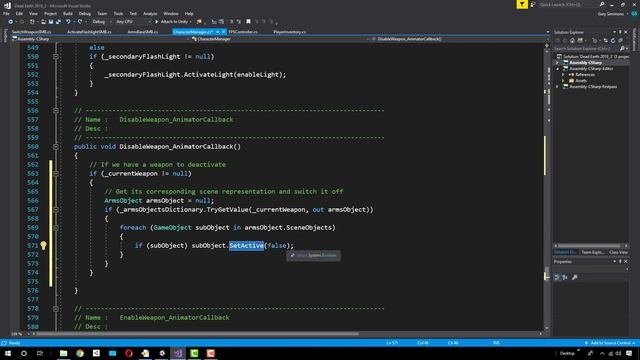
Task: Close the CharacterManager.cs tab
Action: click(223, 32)
